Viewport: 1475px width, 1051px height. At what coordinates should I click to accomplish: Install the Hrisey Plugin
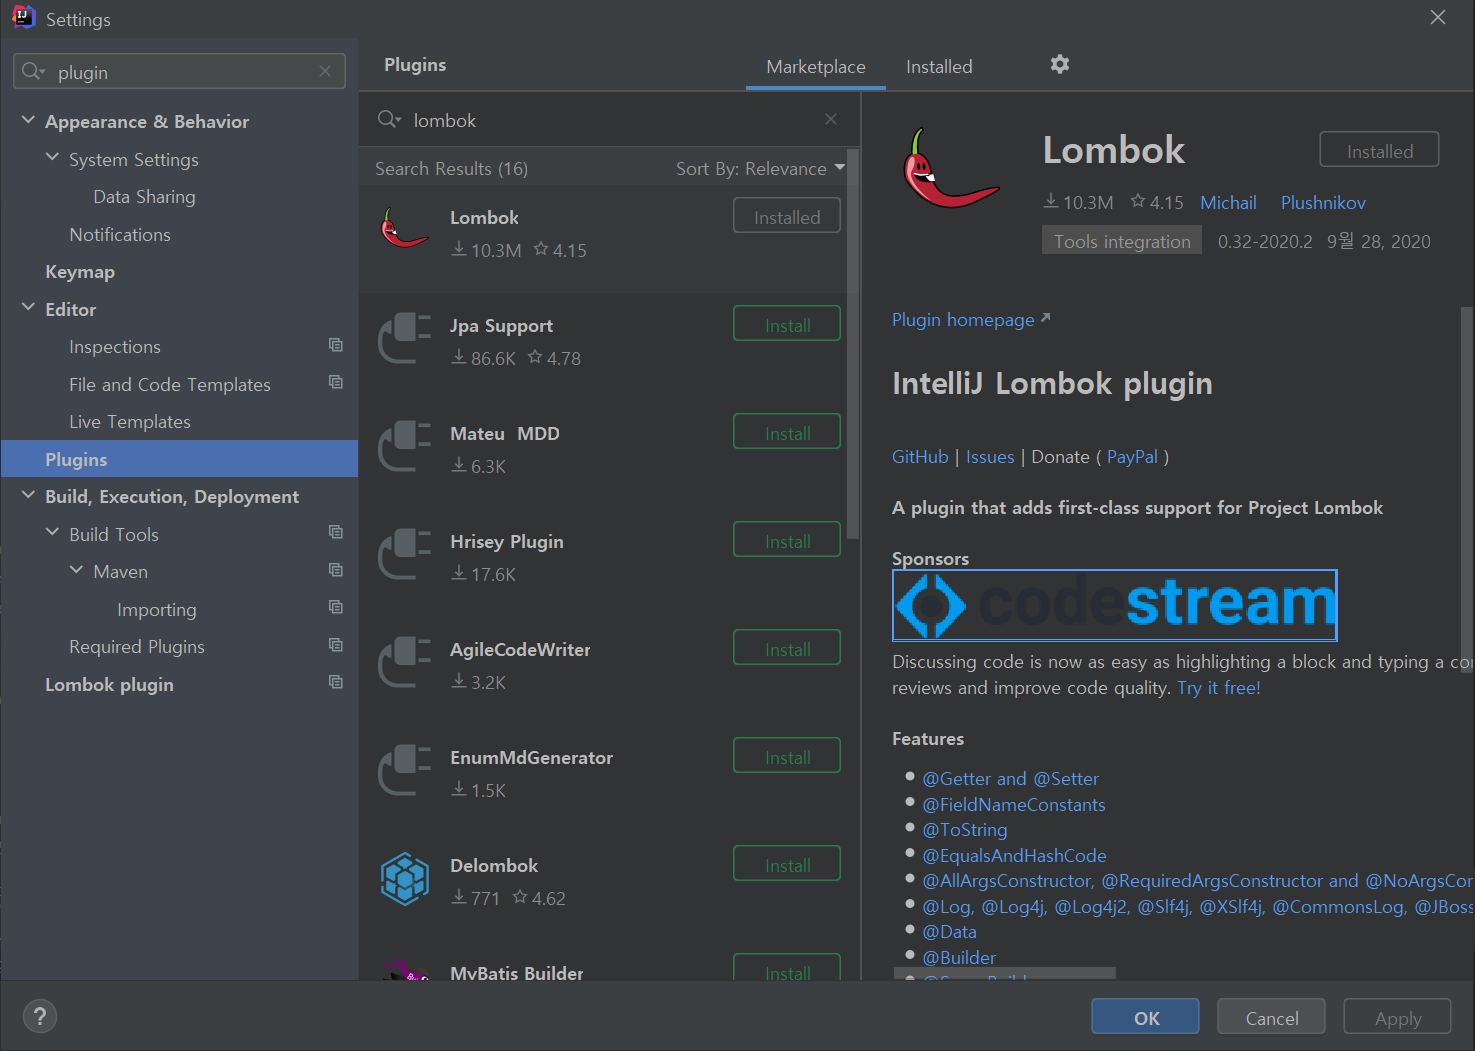(x=787, y=540)
